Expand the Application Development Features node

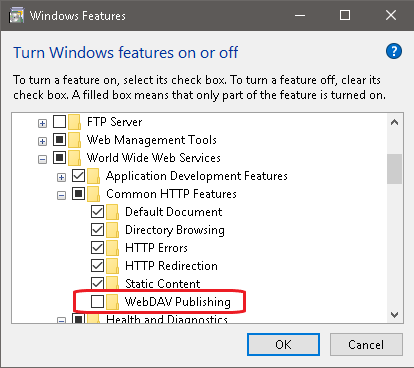click(x=61, y=178)
